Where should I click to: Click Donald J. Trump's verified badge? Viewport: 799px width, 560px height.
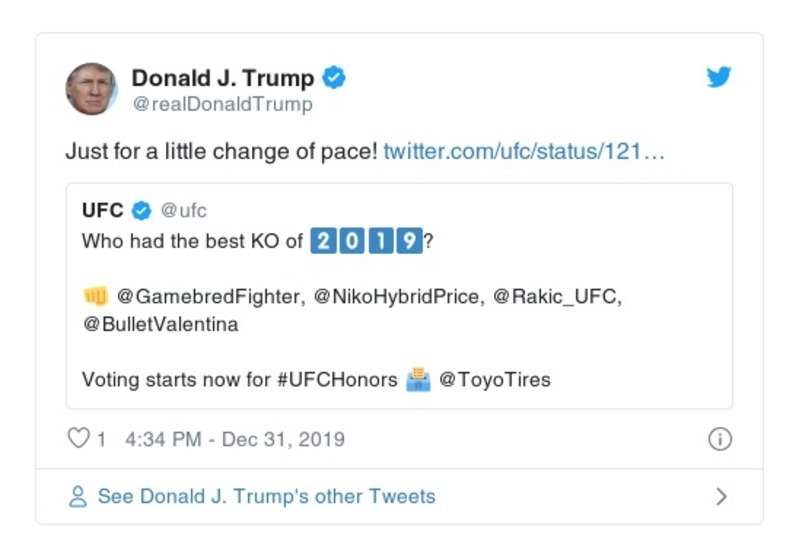pos(335,78)
